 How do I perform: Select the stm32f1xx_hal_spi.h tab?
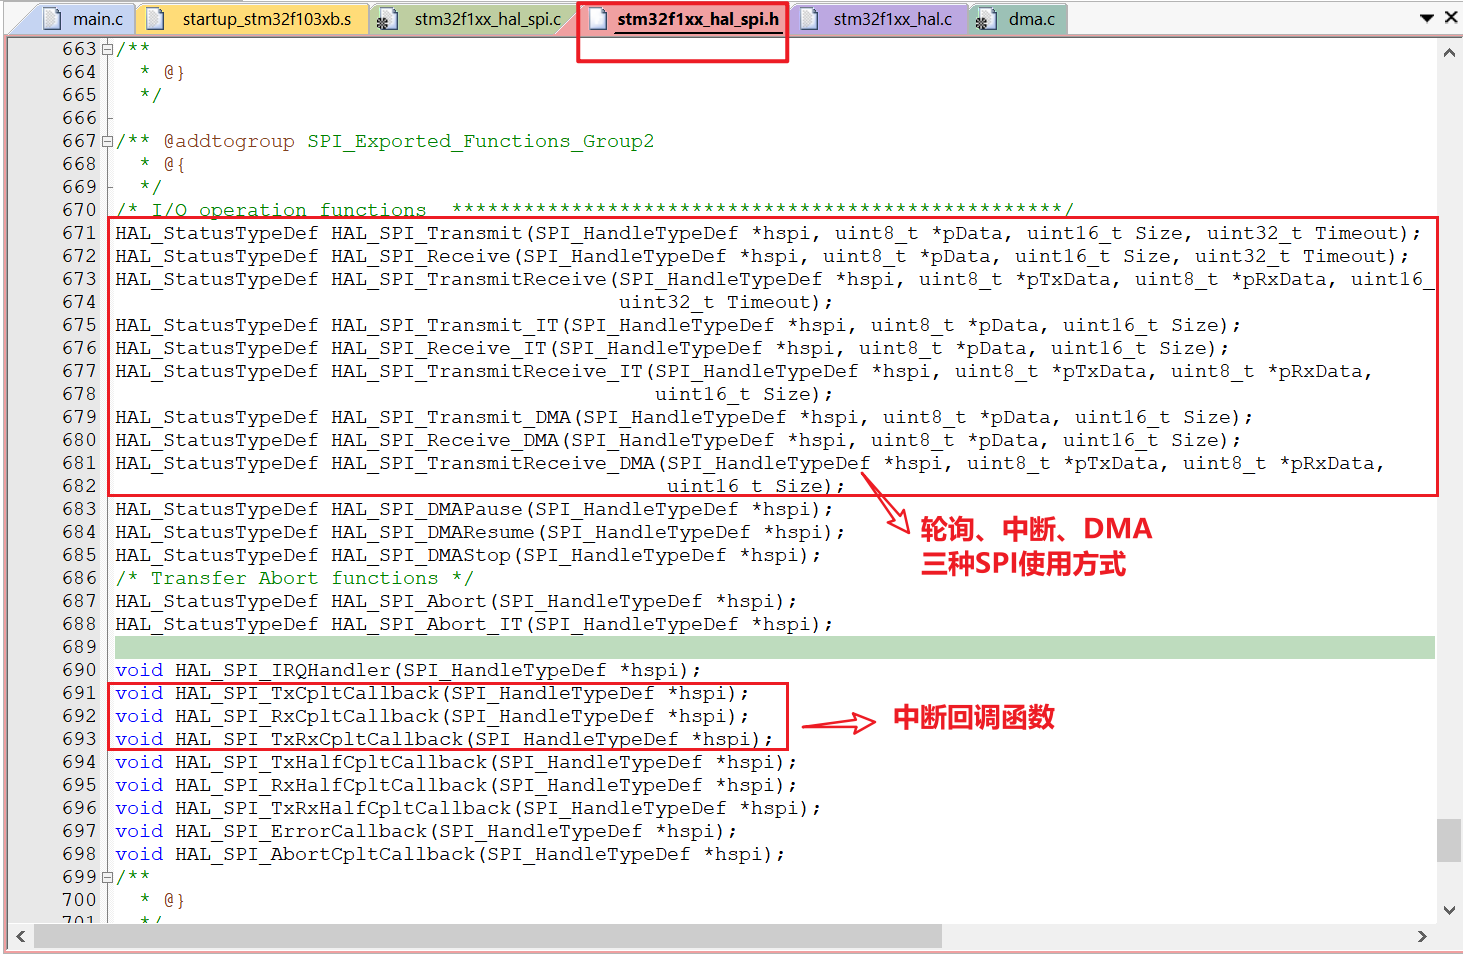click(686, 19)
